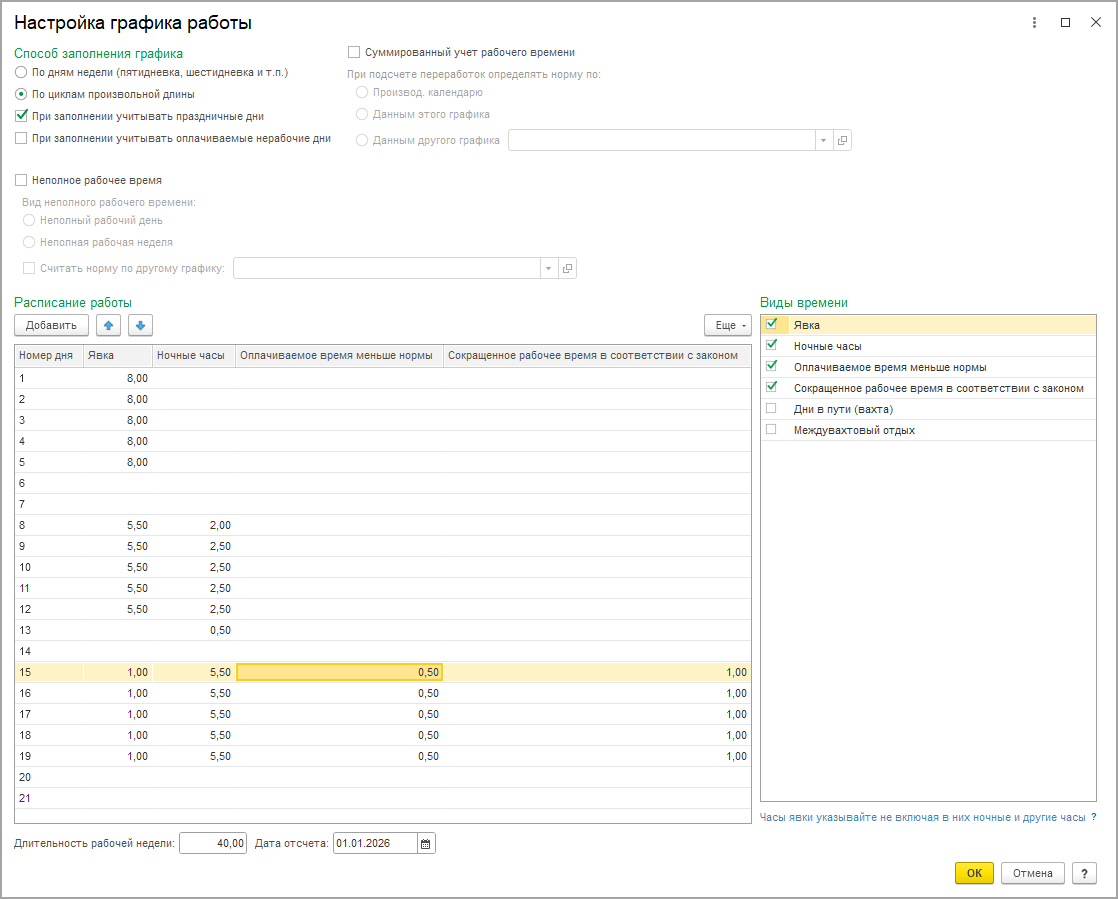This screenshot has height=899, width=1118.
Task: Click the help question mark button
Action: point(1084,873)
